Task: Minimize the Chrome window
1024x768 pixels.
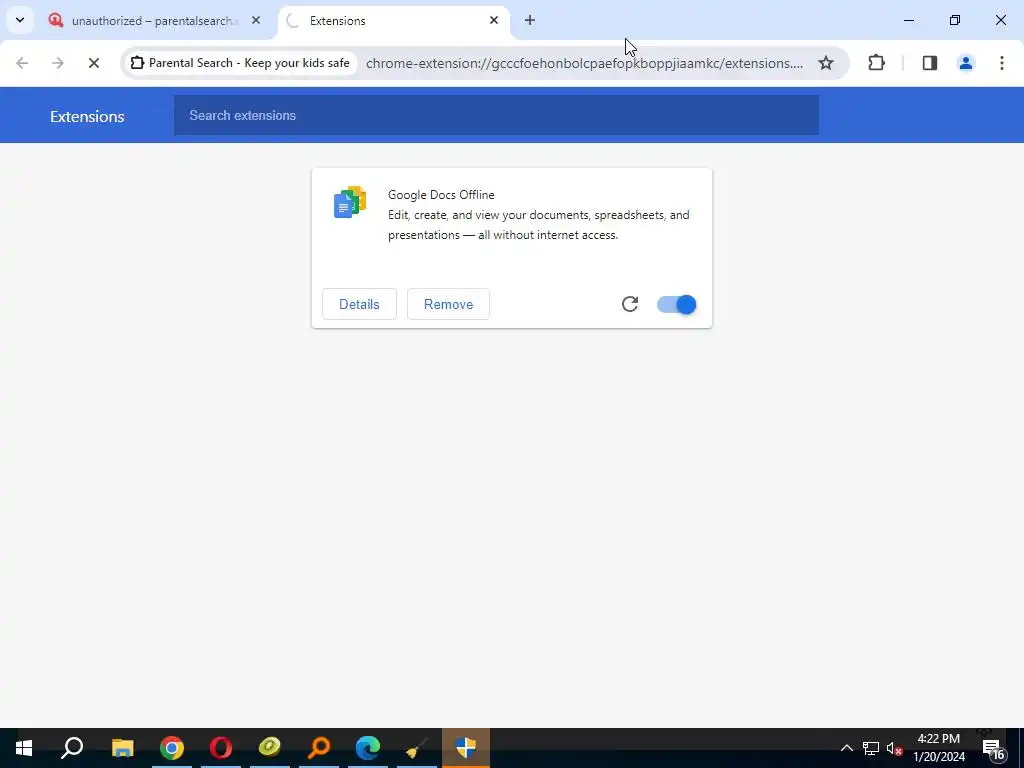Action: [x=908, y=20]
